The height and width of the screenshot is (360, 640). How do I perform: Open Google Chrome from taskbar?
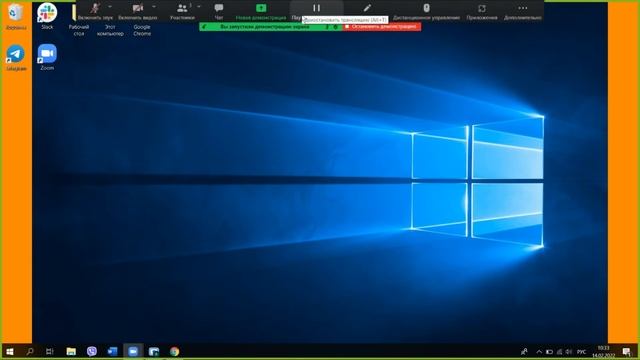[x=175, y=351]
